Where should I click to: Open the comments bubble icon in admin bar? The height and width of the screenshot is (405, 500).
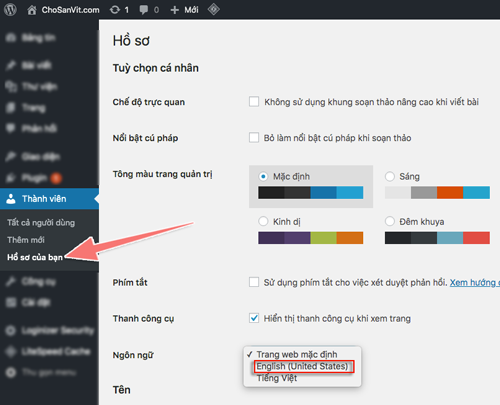tap(144, 10)
